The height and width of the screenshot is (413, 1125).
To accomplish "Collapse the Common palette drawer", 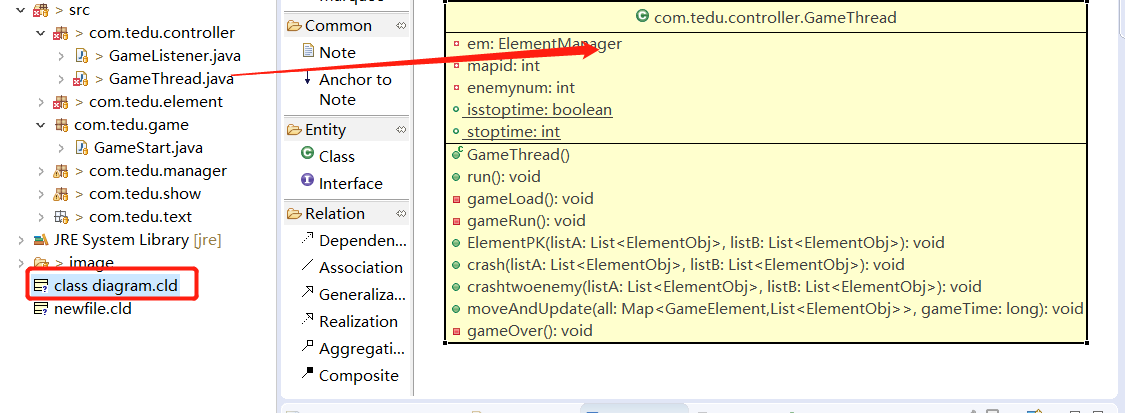I will [x=339, y=26].
